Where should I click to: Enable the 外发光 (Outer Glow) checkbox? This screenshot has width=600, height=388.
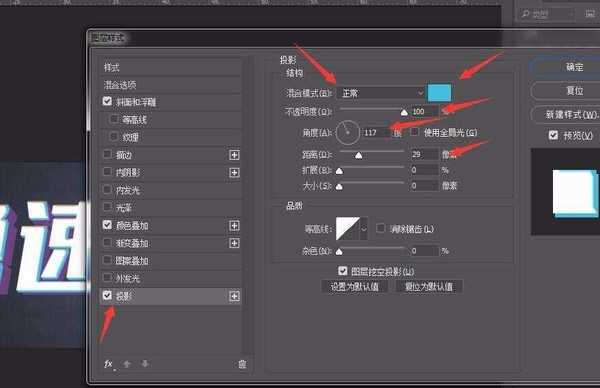pyautogui.click(x=107, y=277)
